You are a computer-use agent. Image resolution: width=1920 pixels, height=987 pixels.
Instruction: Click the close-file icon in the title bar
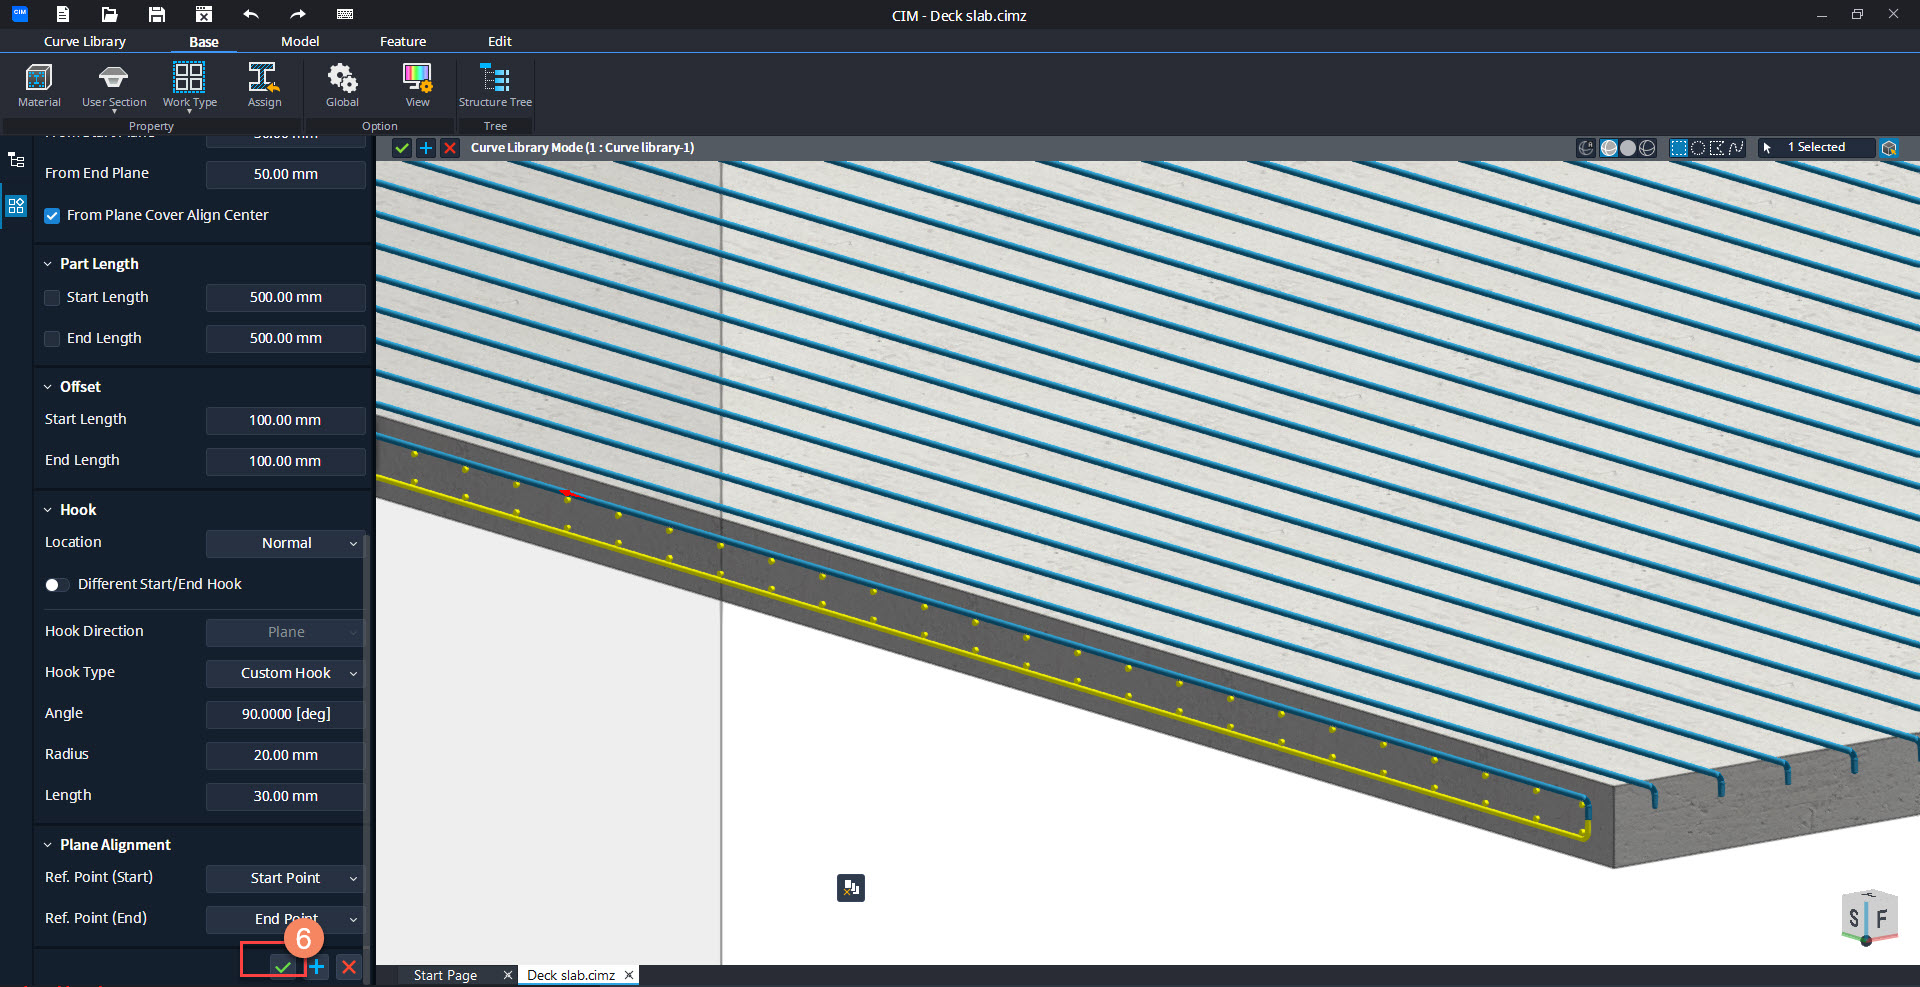pos(204,14)
